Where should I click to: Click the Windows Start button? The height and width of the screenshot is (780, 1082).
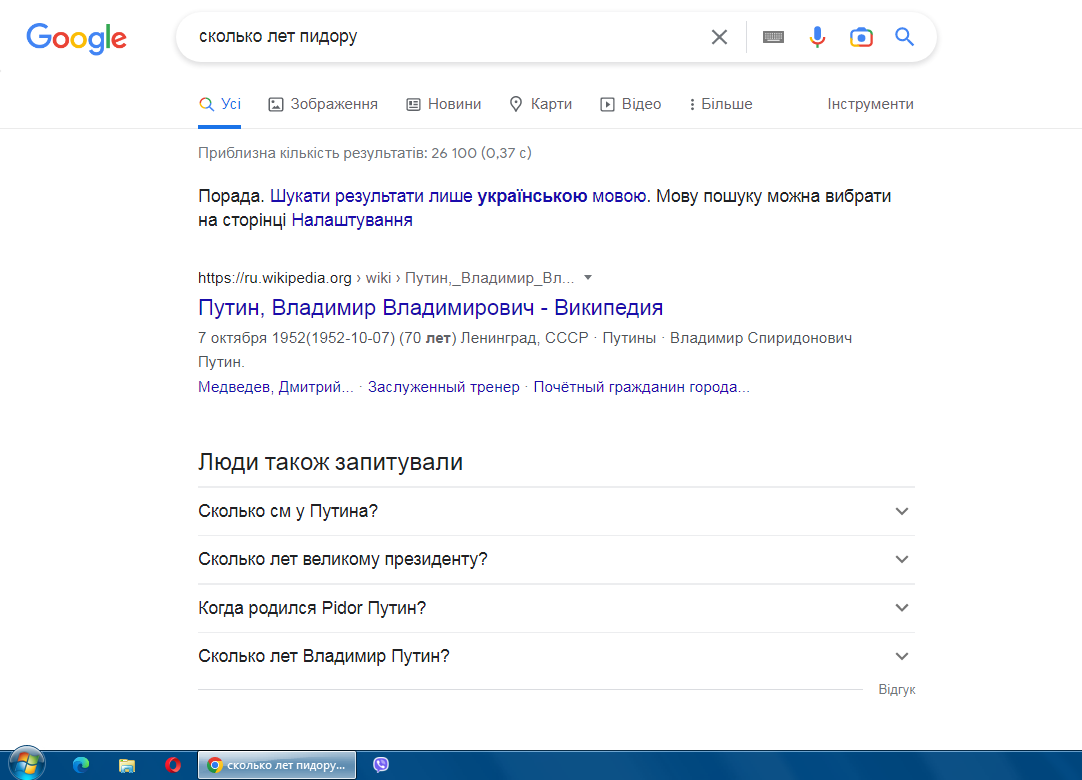[x=26, y=764]
